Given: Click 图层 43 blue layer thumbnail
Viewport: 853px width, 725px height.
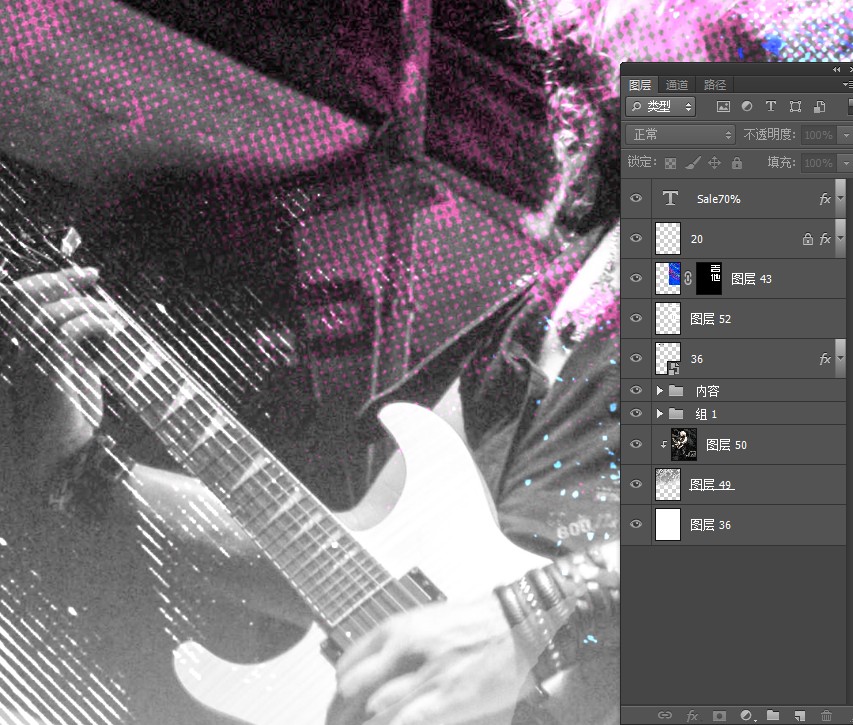Looking at the screenshot, I should pos(668,278).
